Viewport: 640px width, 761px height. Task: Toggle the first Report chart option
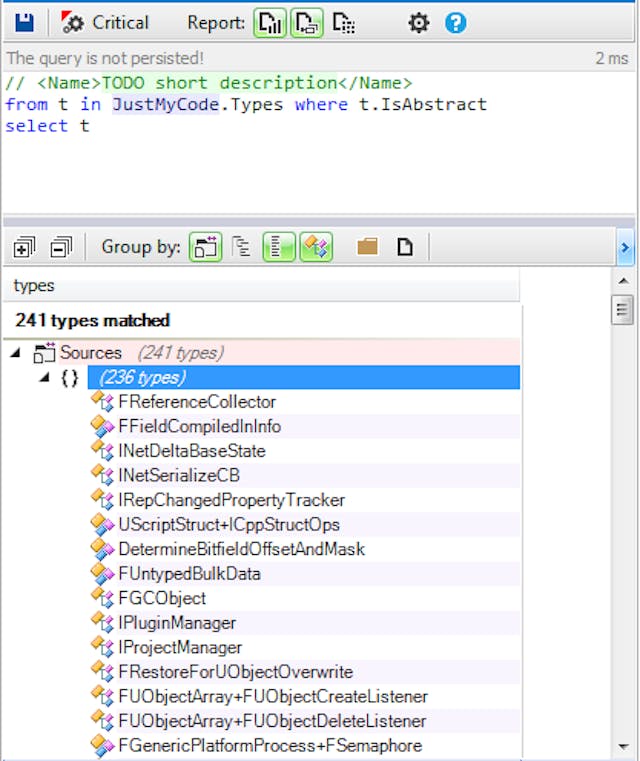(x=271, y=22)
